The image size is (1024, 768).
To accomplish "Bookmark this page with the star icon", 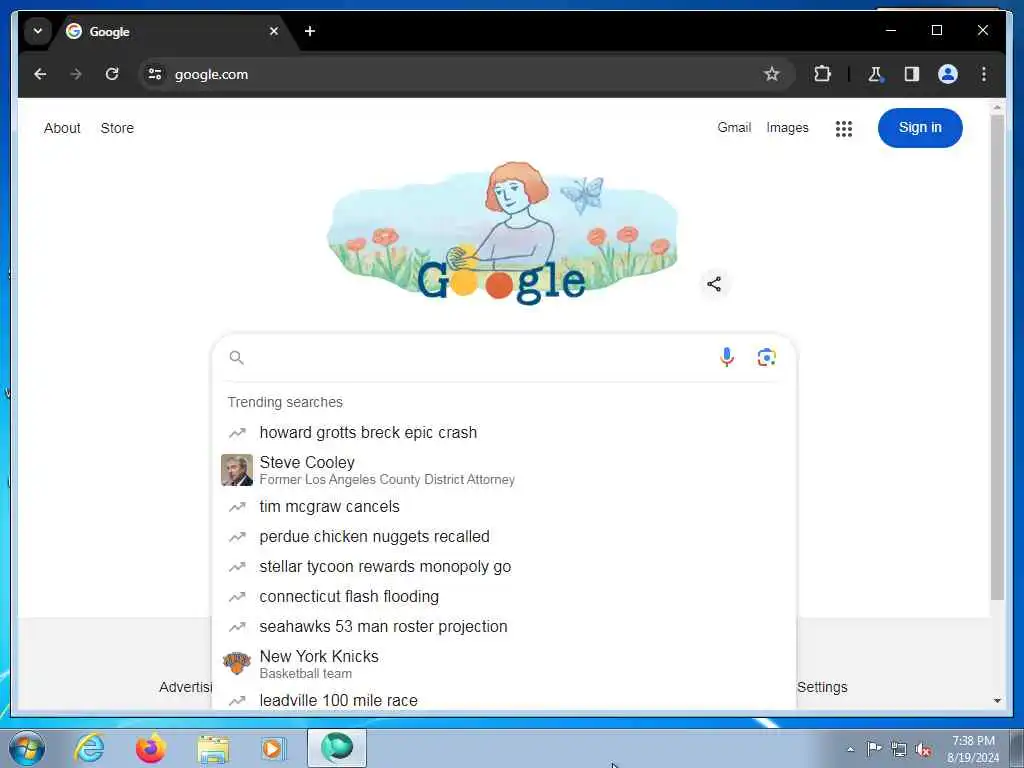I will tap(771, 74).
